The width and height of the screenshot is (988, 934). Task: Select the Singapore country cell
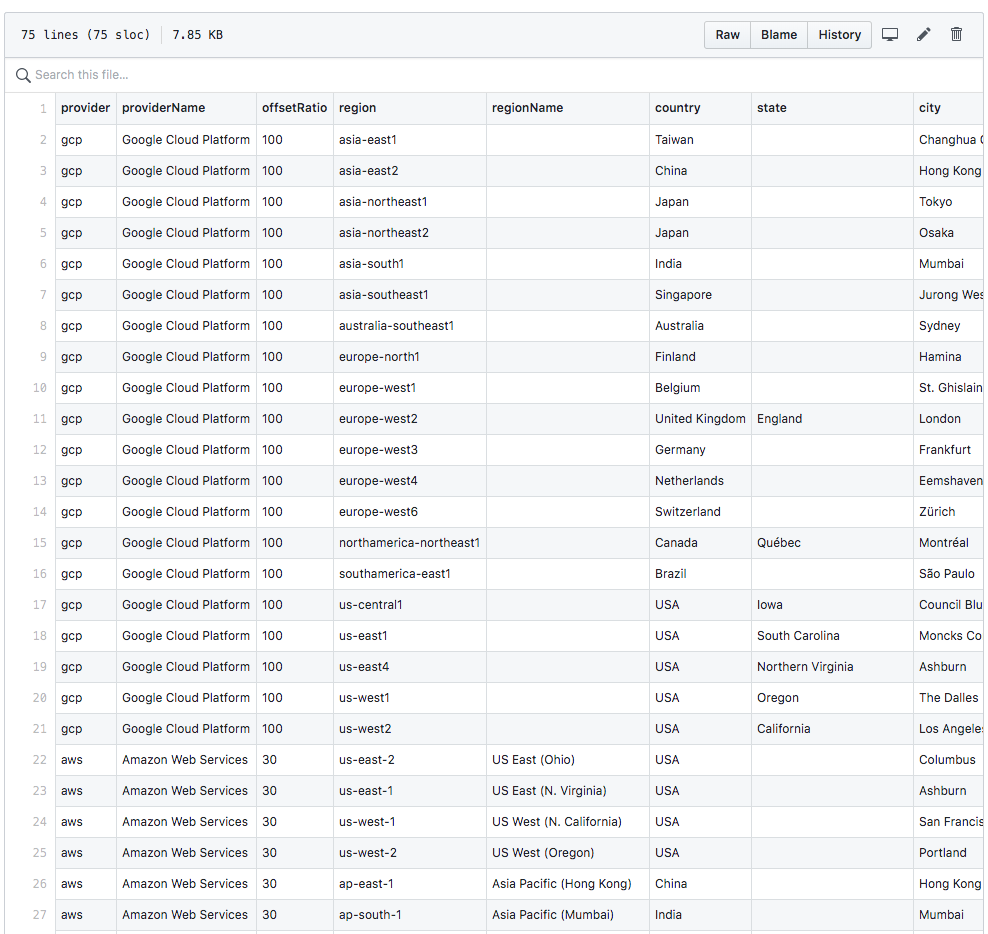[700, 295]
